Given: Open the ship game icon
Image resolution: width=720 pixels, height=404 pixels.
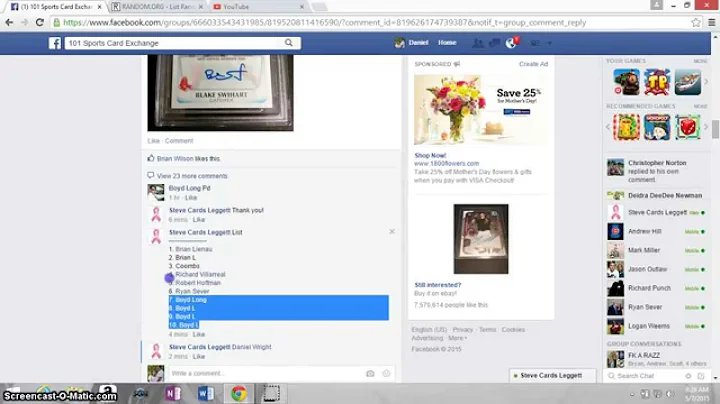Looking at the screenshot, I should [x=687, y=82].
